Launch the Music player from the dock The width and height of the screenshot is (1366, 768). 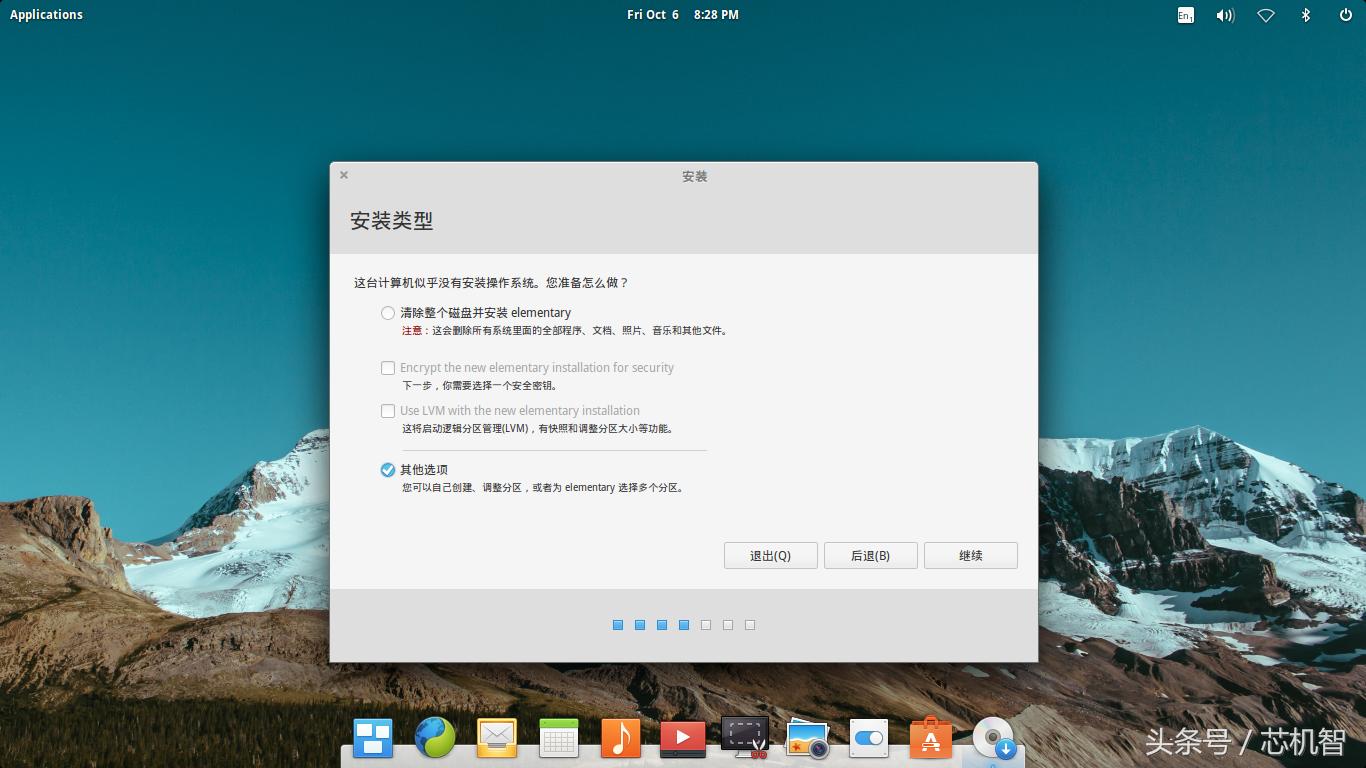(620, 738)
